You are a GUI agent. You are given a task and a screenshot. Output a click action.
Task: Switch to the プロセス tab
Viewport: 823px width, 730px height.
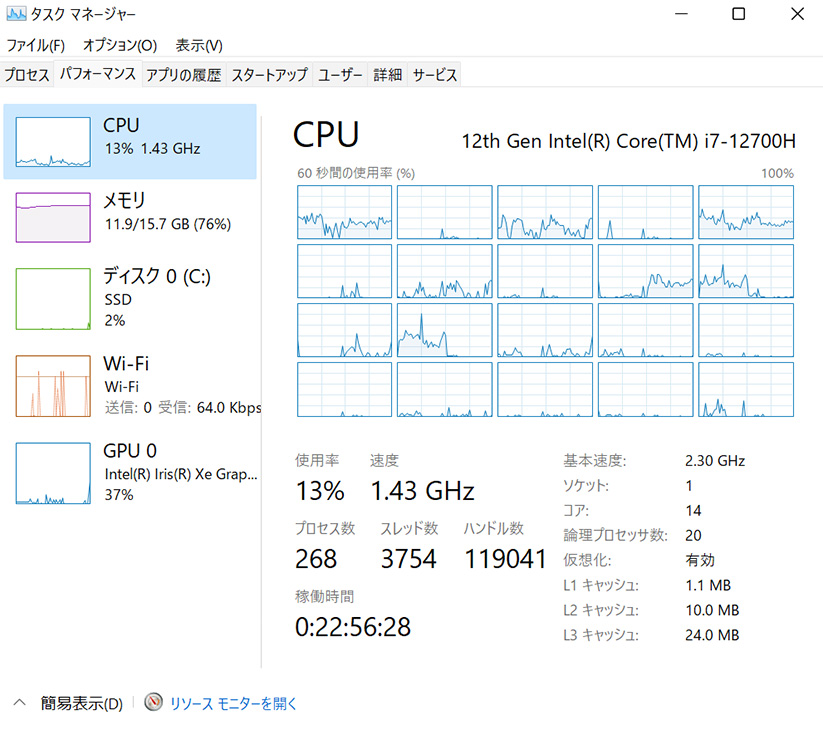pyautogui.click(x=26, y=75)
